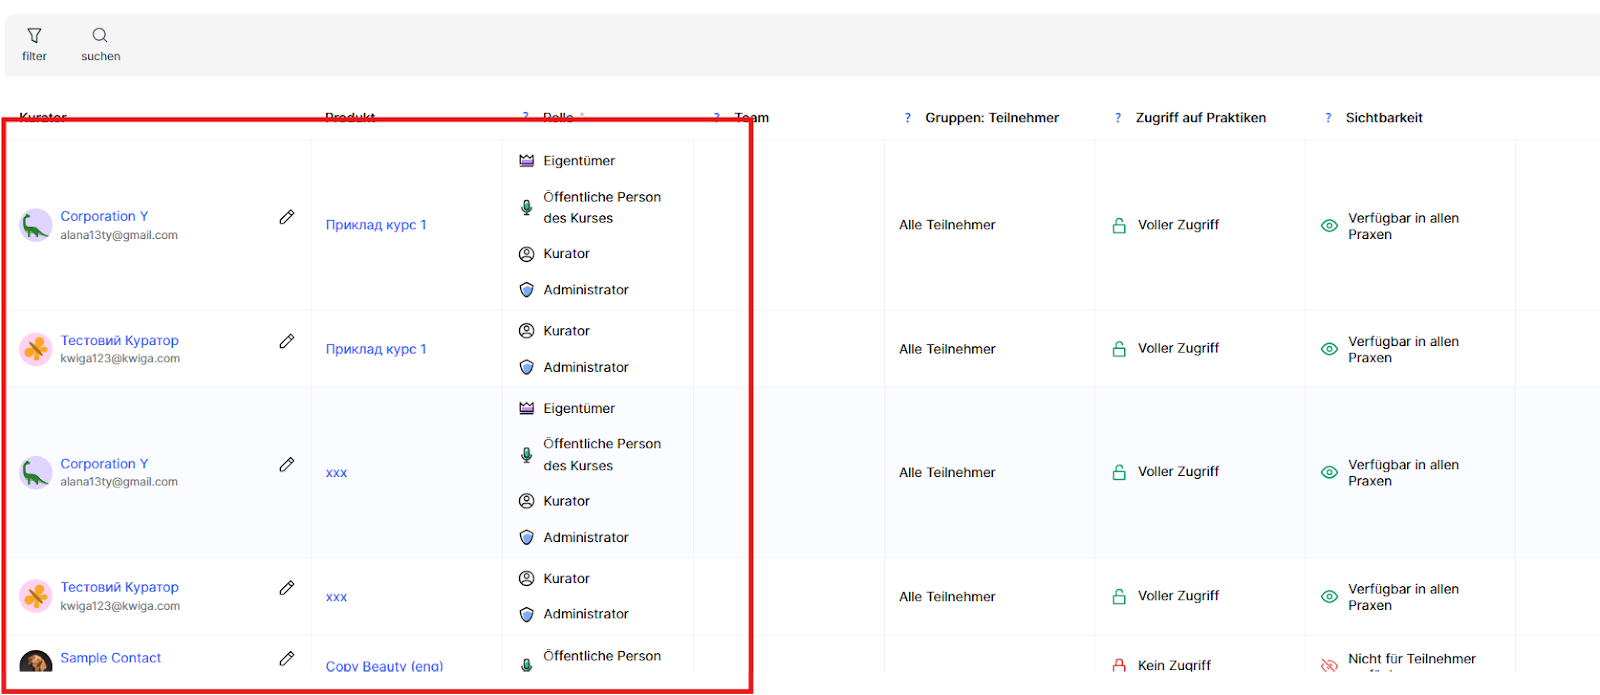Open the first Приклад курс 1 link

(x=376, y=225)
